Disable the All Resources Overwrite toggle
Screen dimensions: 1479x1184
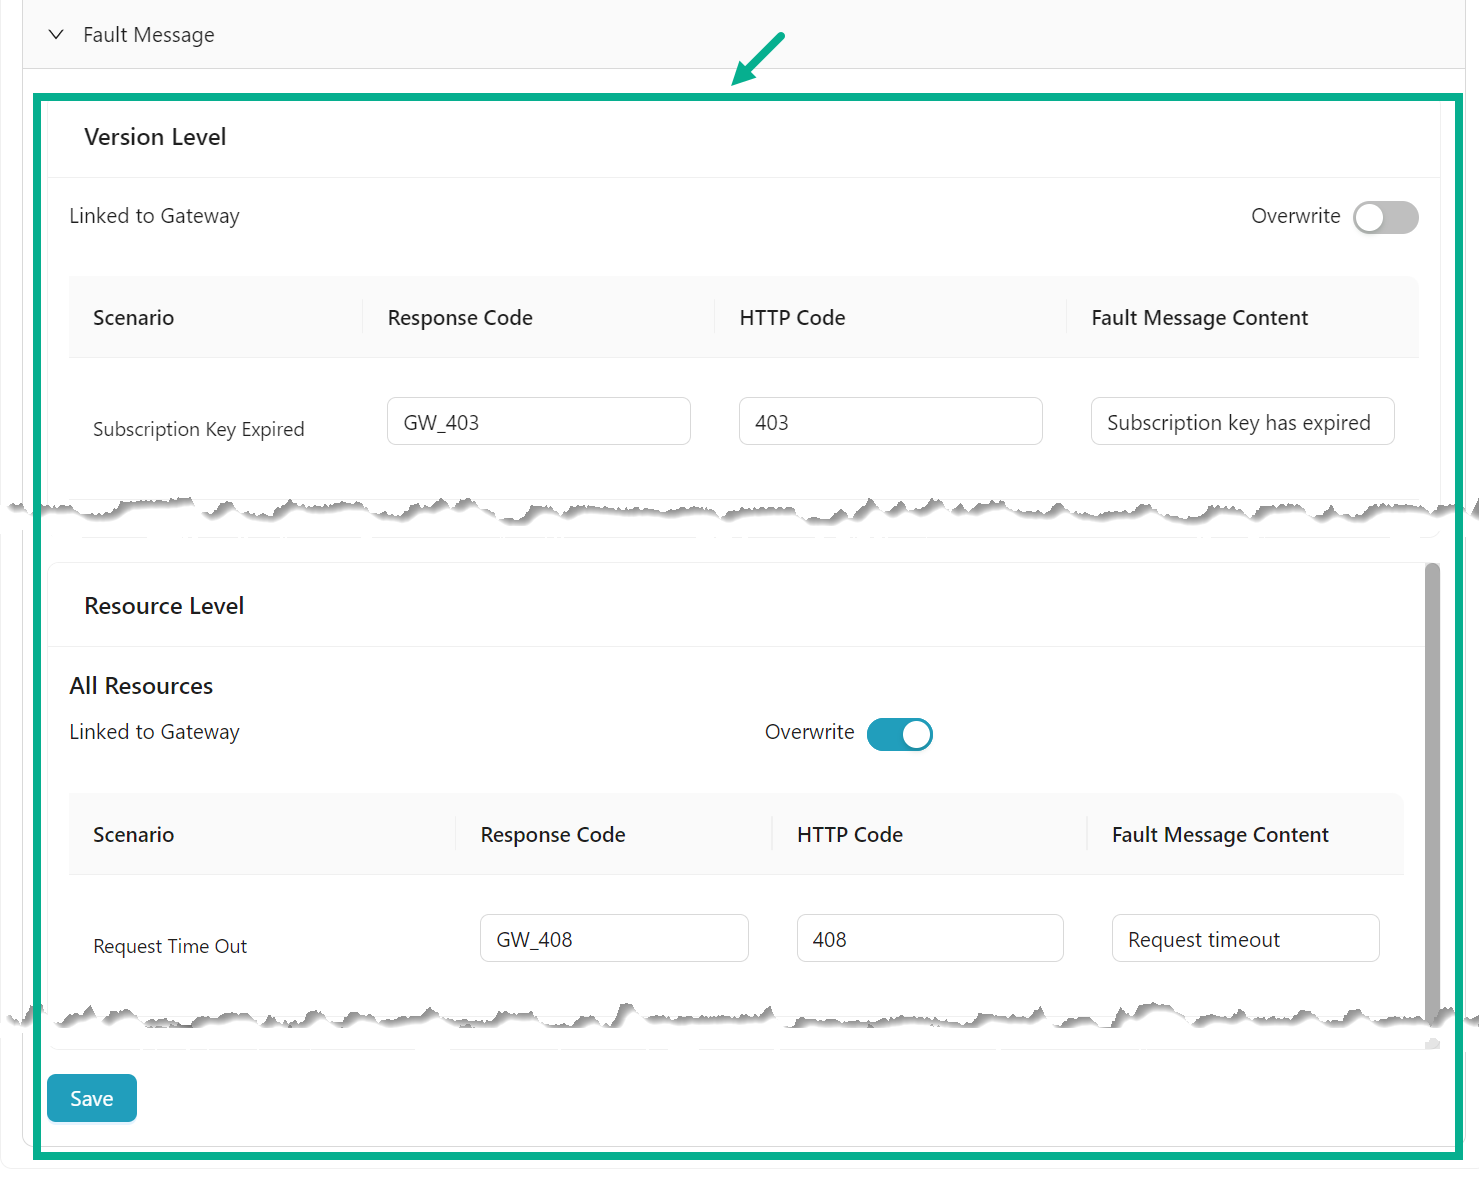pos(899,734)
